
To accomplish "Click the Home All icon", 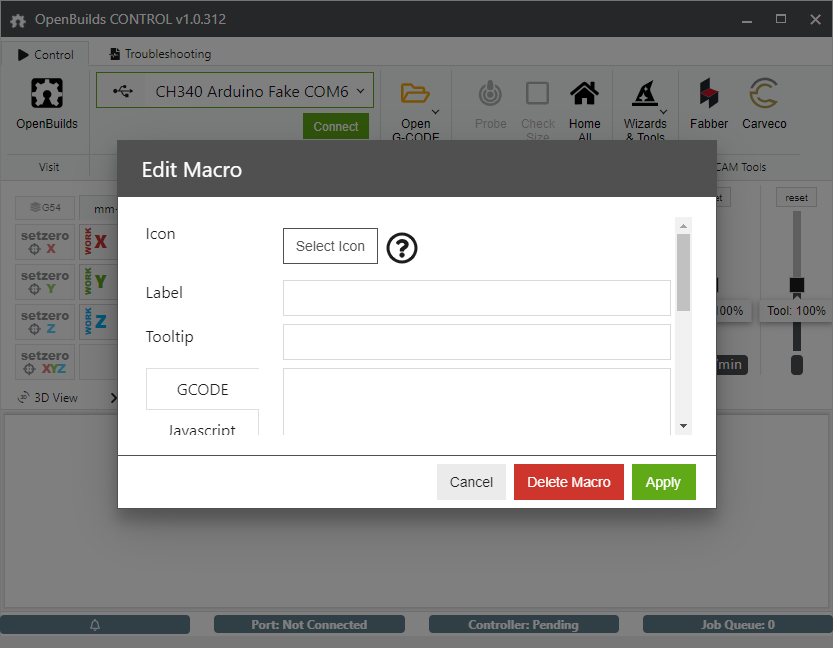I will click(x=584, y=95).
